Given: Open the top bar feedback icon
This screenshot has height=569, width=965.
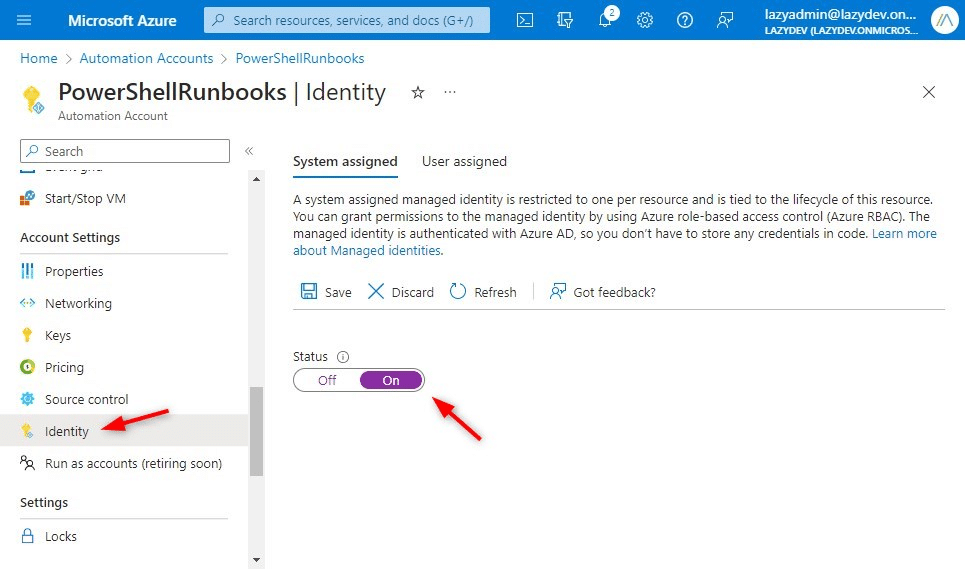Looking at the screenshot, I should point(724,20).
